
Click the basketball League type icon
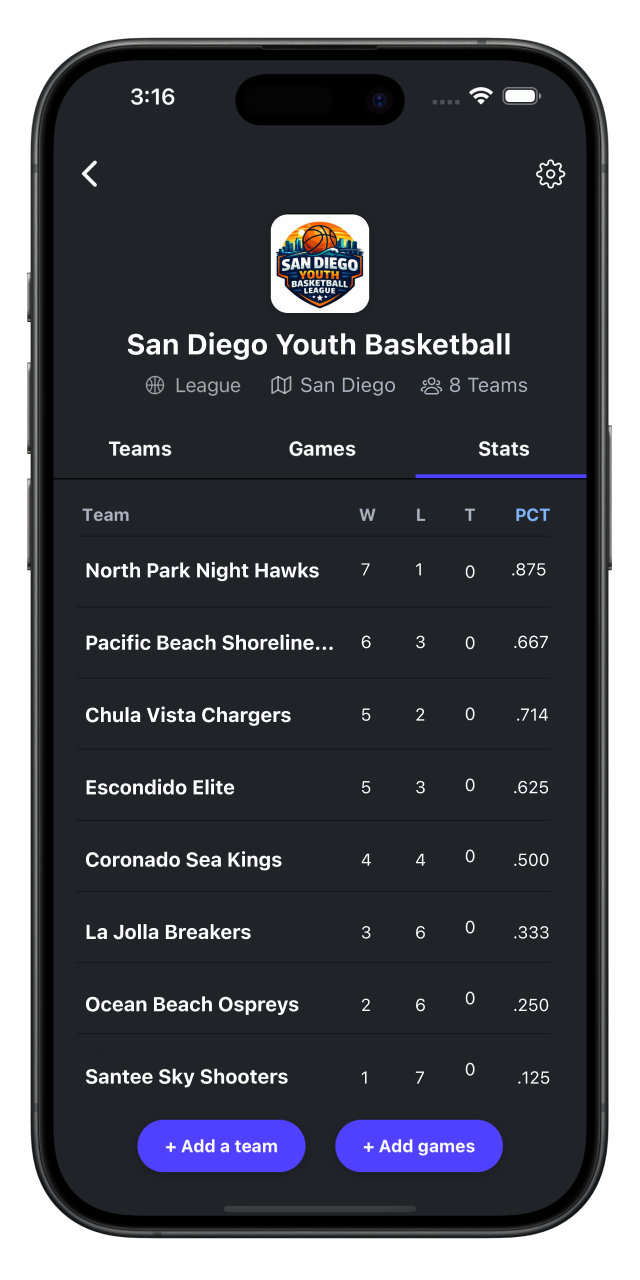156,385
